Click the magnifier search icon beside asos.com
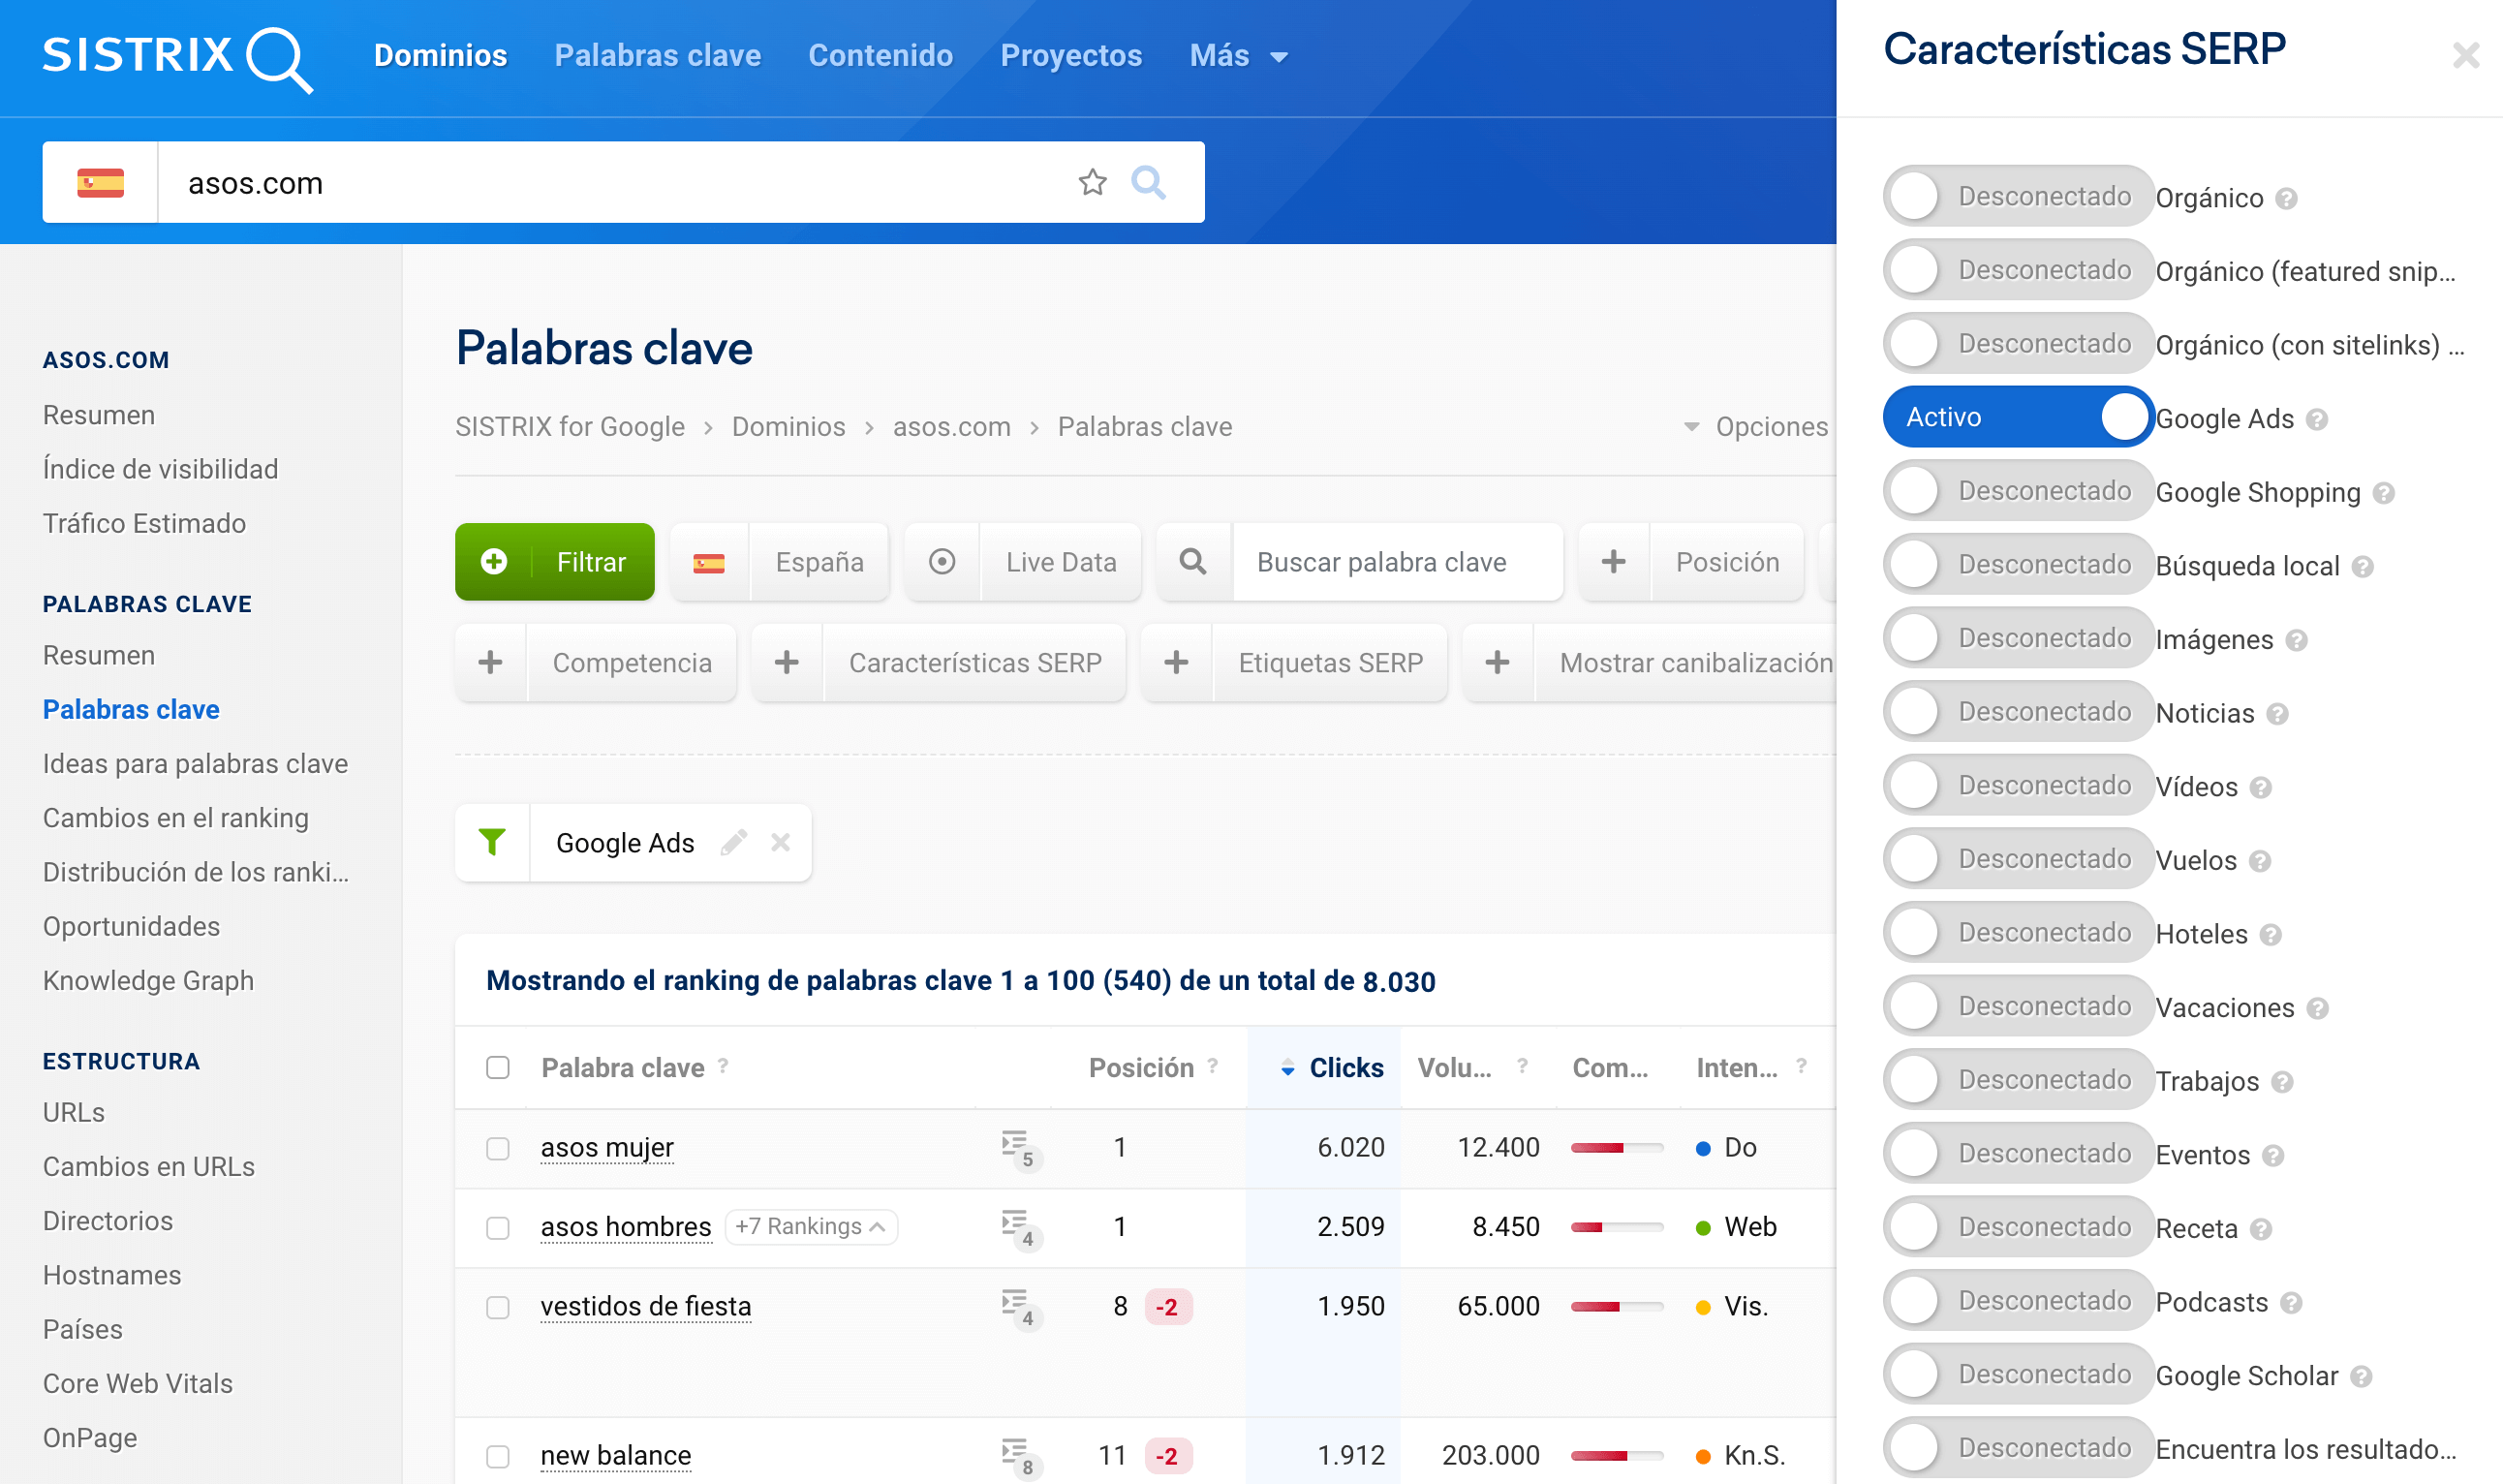 1148,182
